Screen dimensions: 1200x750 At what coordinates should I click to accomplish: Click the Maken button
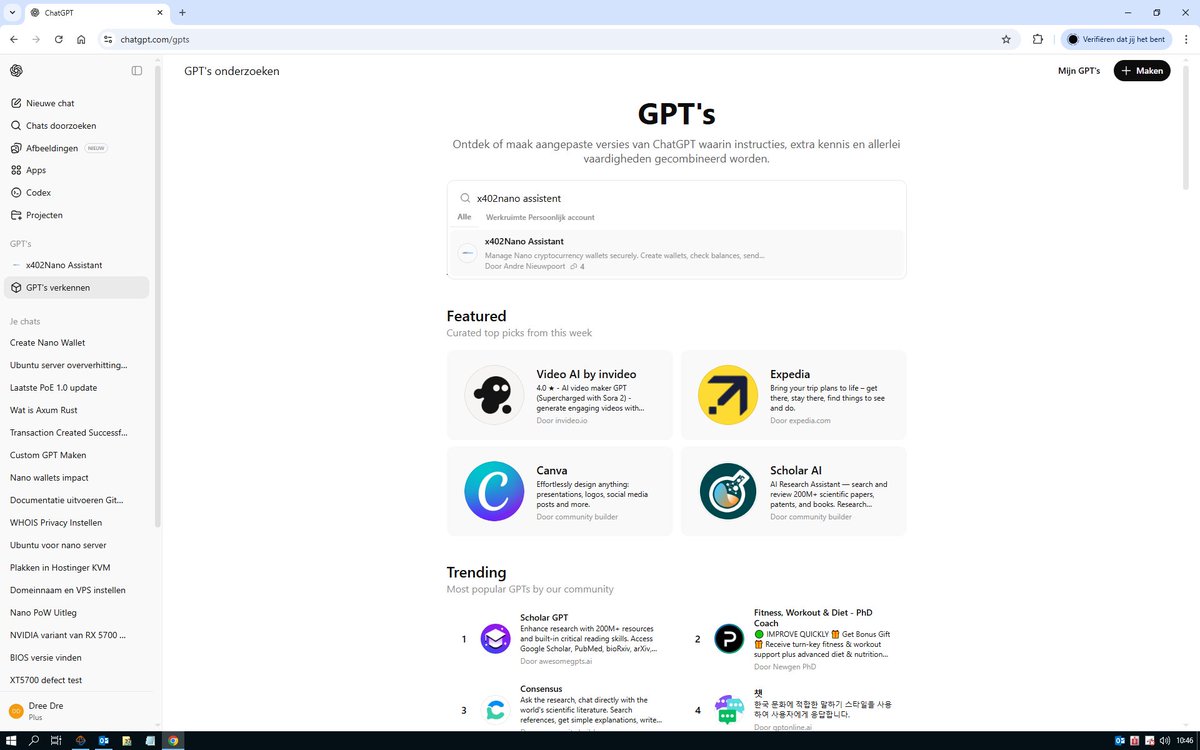point(1142,71)
